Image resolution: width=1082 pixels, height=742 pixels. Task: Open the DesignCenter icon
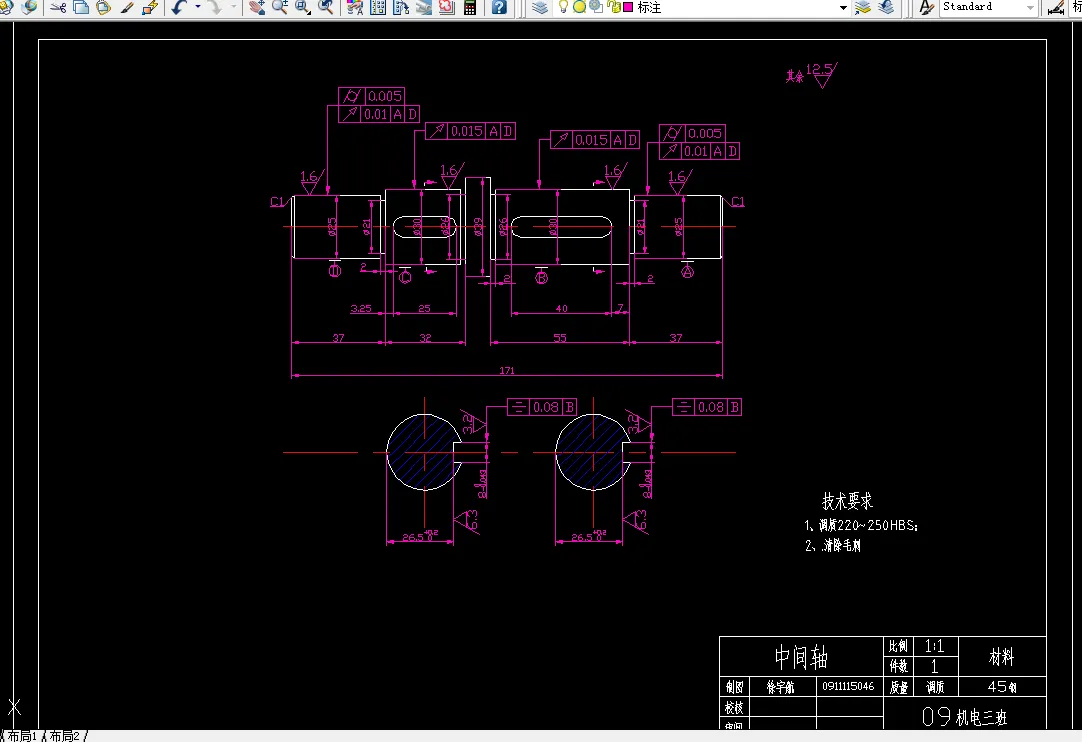(x=378, y=8)
